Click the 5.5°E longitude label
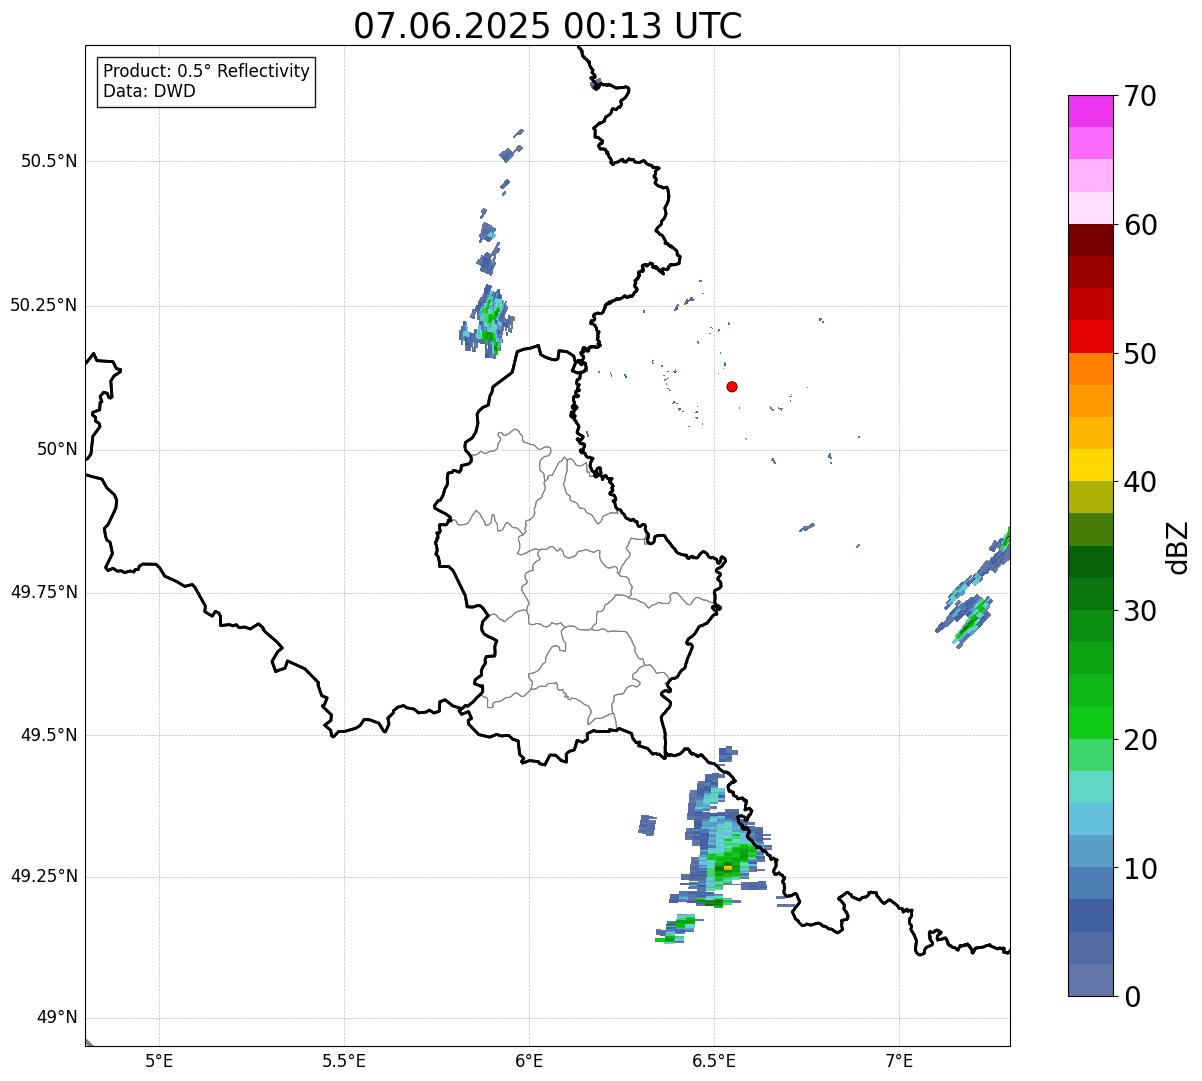Viewport: 1202px width, 1081px height. 344,1060
